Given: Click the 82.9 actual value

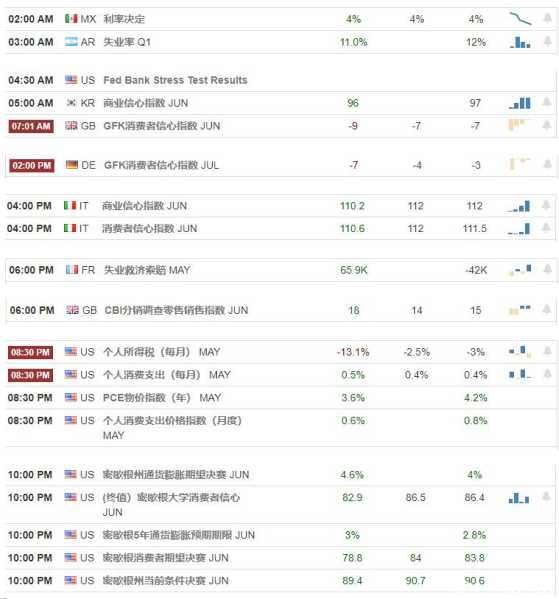Looking at the screenshot, I should [x=352, y=497].
